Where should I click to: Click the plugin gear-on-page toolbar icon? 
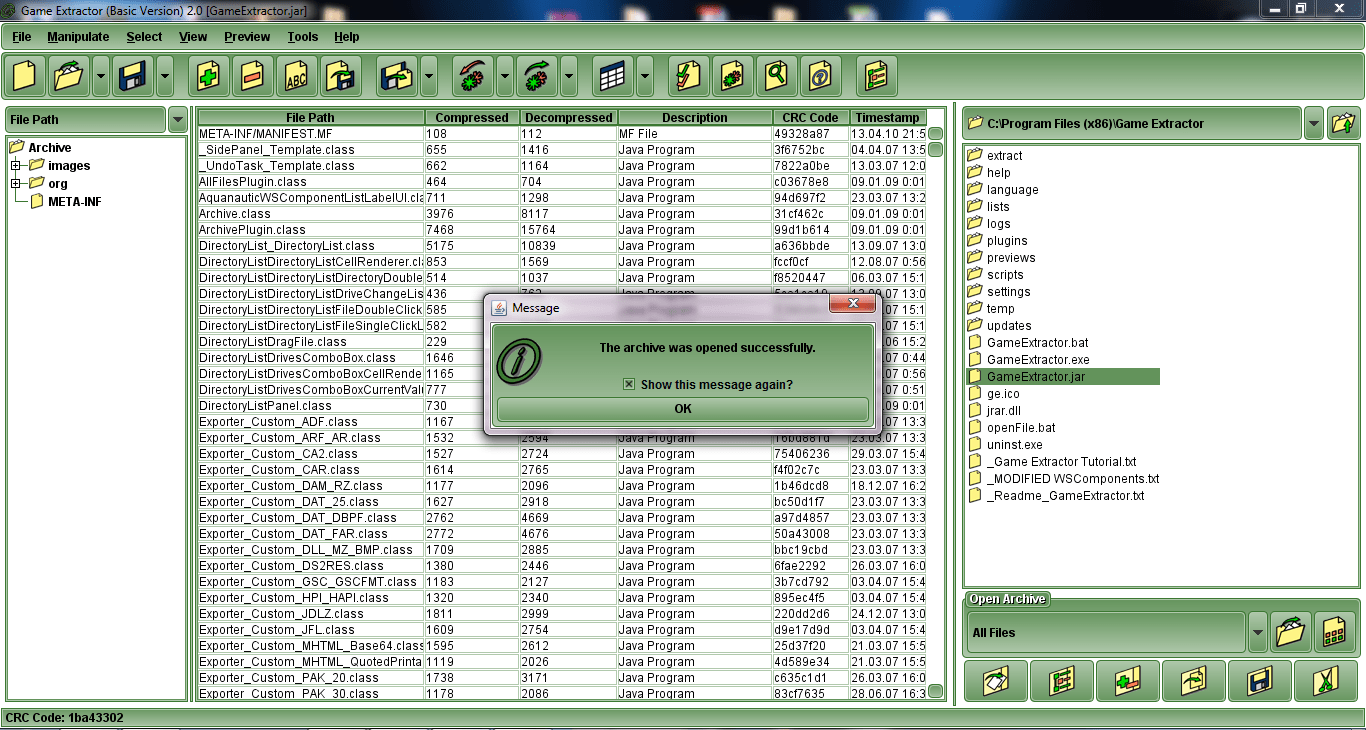[733, 75]
